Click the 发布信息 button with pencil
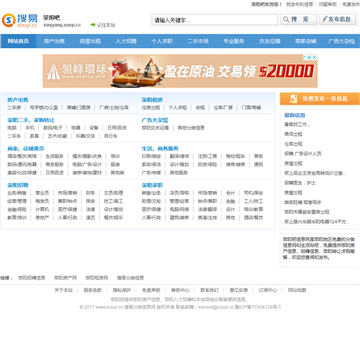 (x=337, y=19)
